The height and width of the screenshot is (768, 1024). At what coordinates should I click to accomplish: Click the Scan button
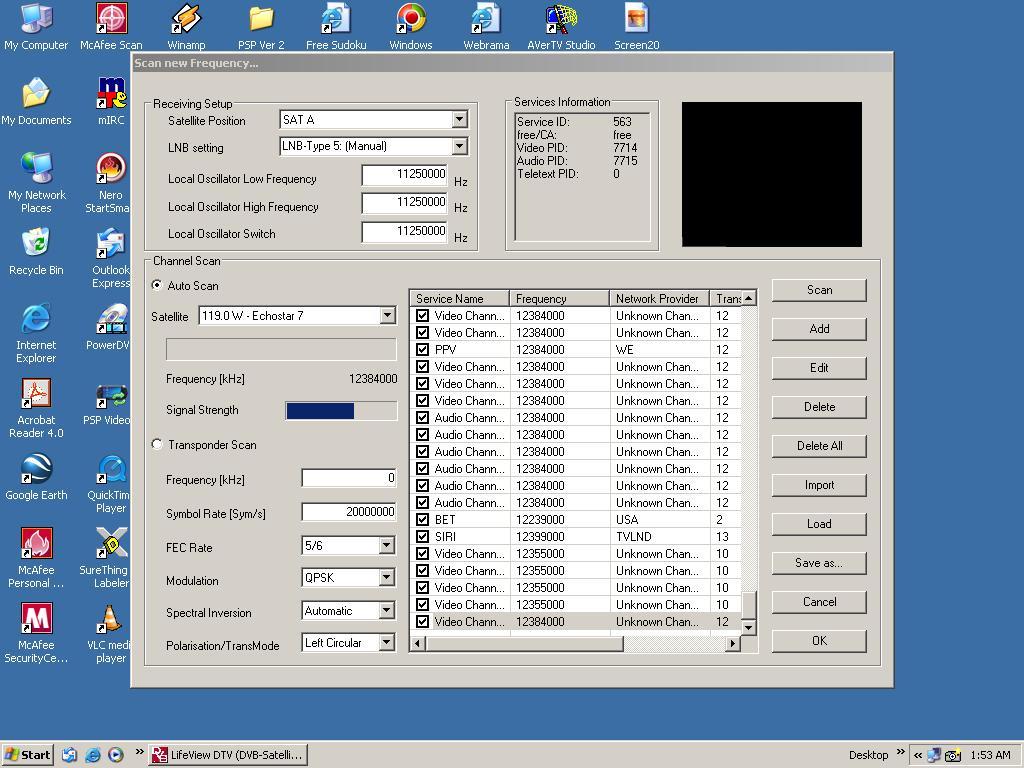tap(819, 290)
